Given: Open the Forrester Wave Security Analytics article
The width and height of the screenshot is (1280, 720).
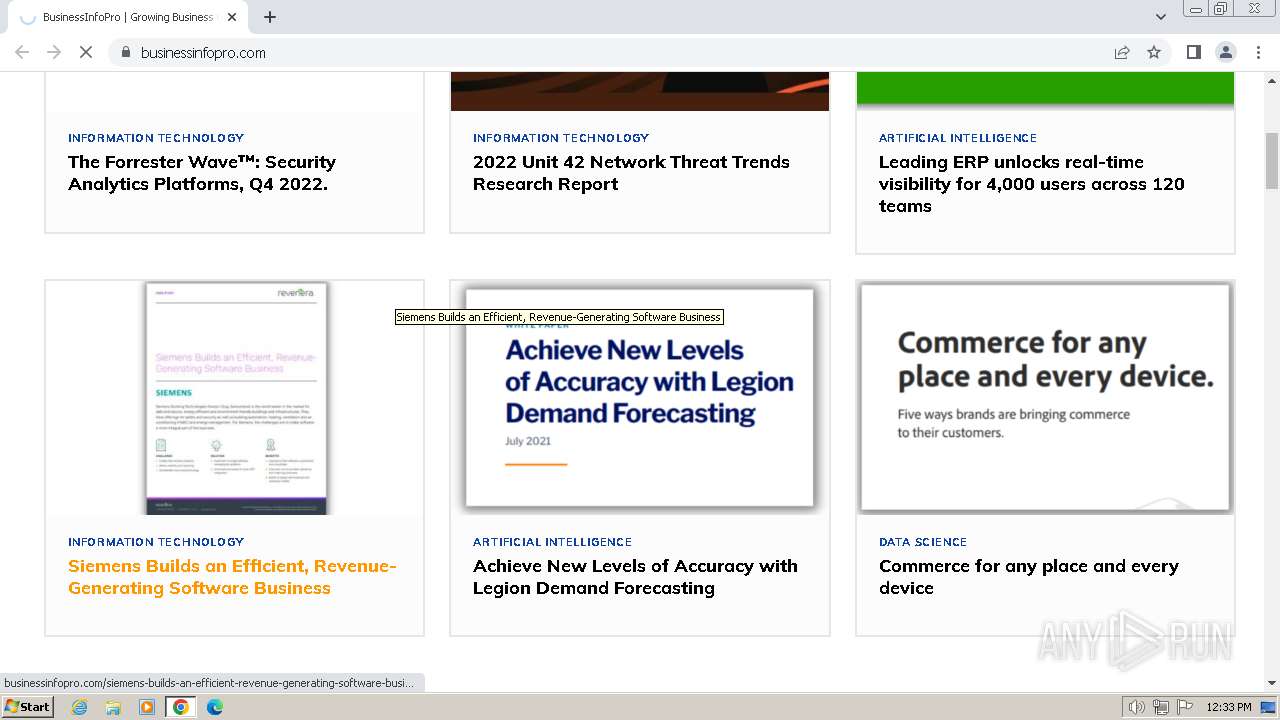Looking at the screenshot, I should click(202, 173).
